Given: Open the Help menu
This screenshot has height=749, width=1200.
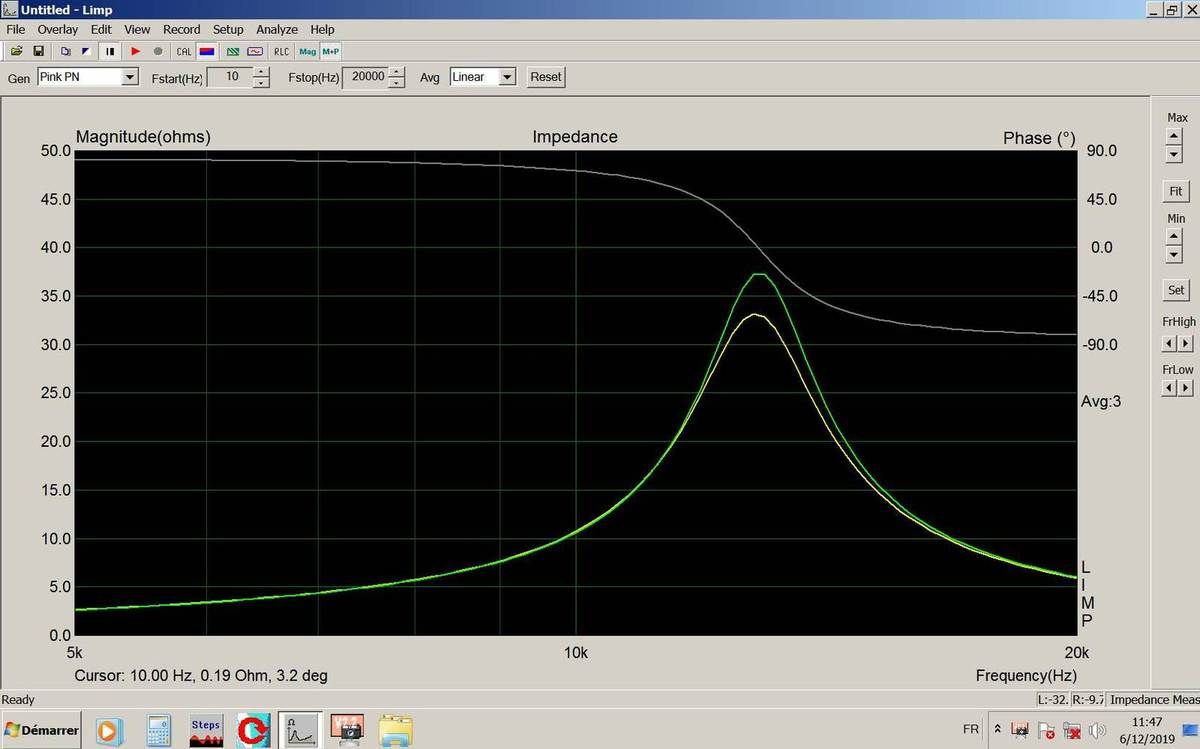Looking at the screenshot, I should tap(322, 30).
